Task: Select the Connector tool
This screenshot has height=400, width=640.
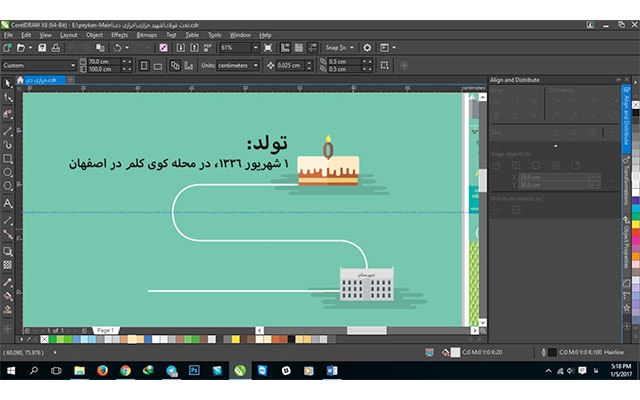Action: pyautogui.click(x=7, y=234)
